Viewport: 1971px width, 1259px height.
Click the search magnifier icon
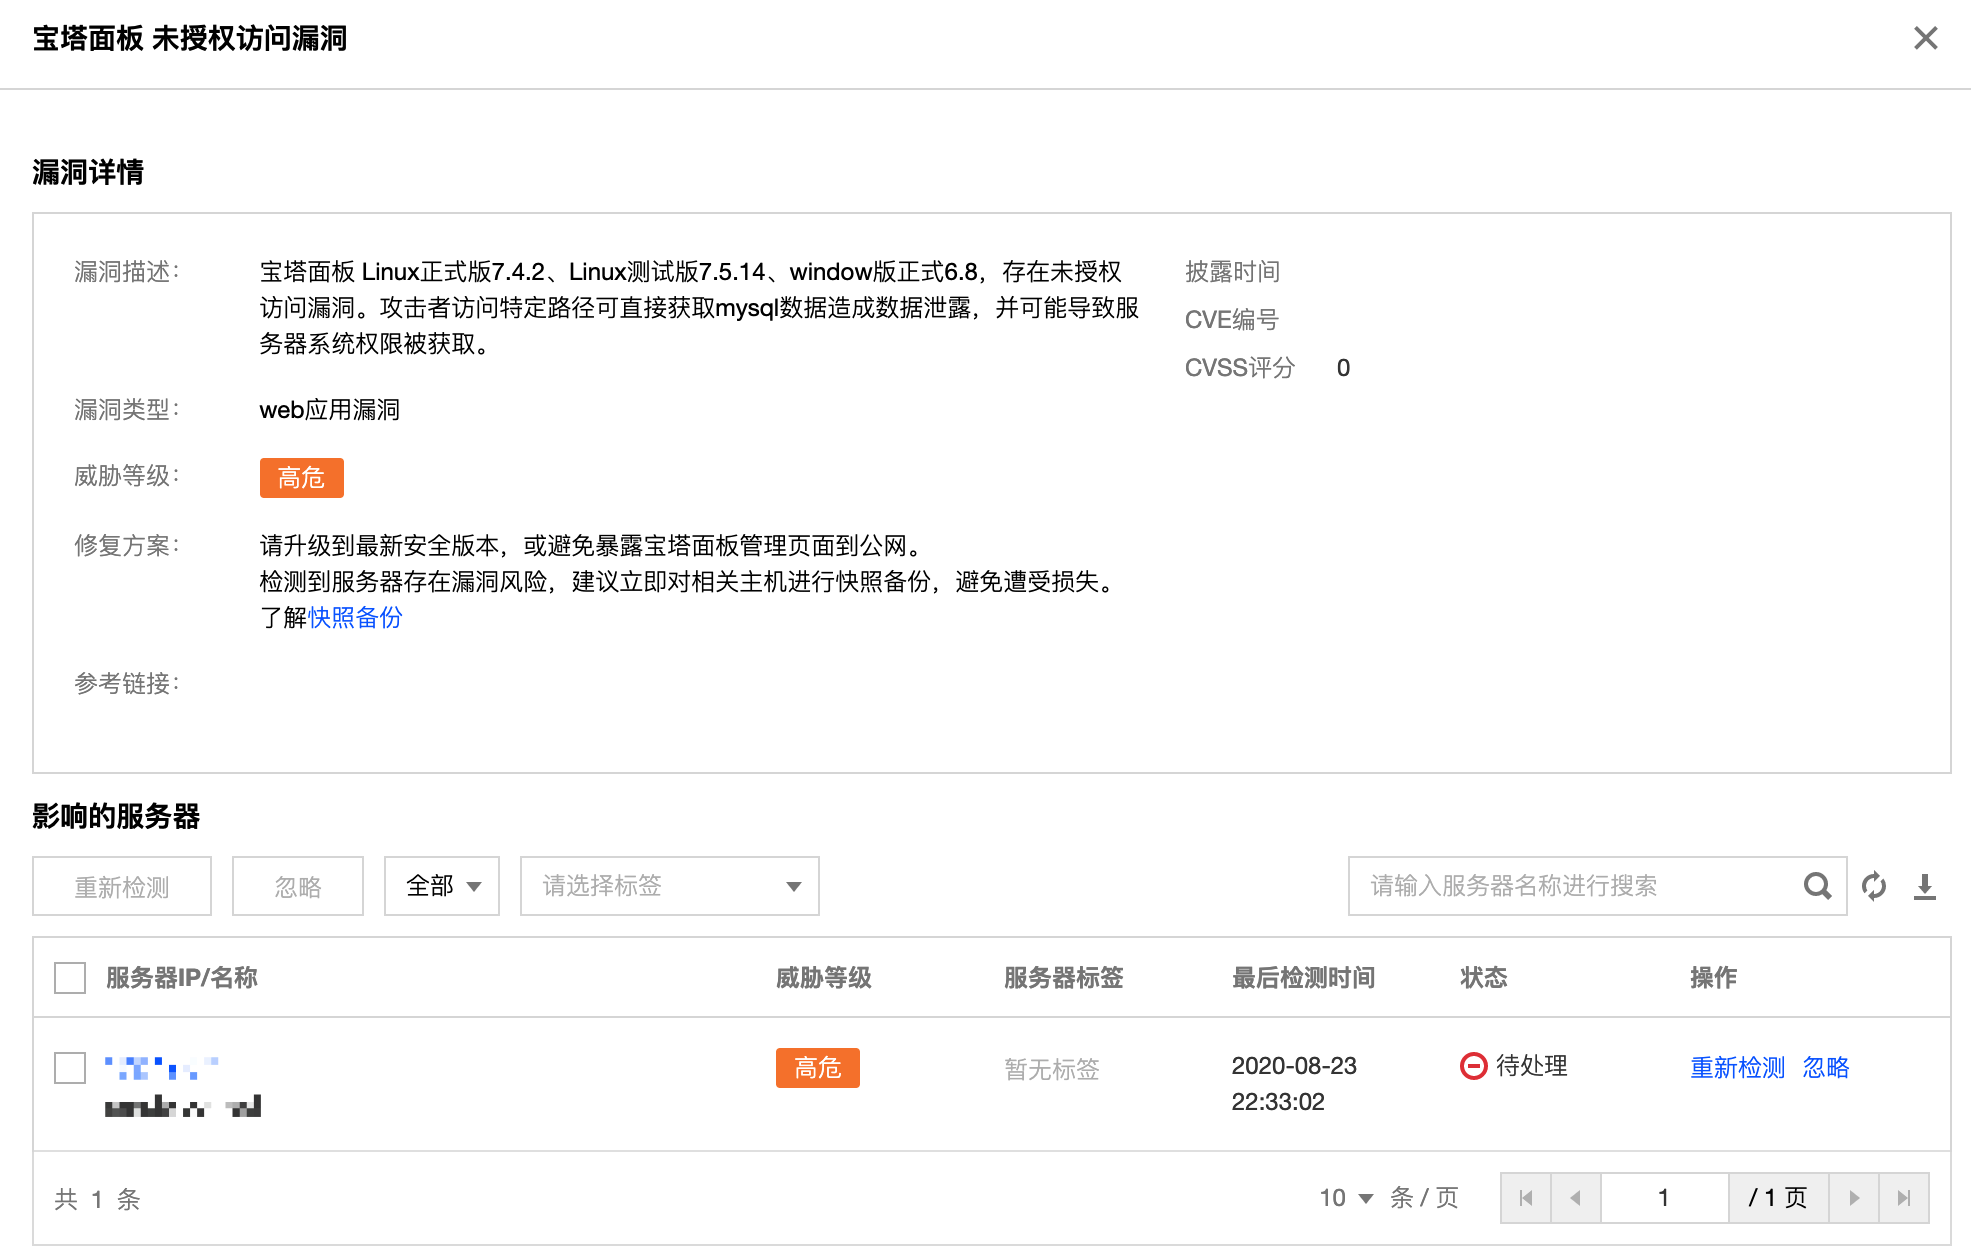[1817, 886]
